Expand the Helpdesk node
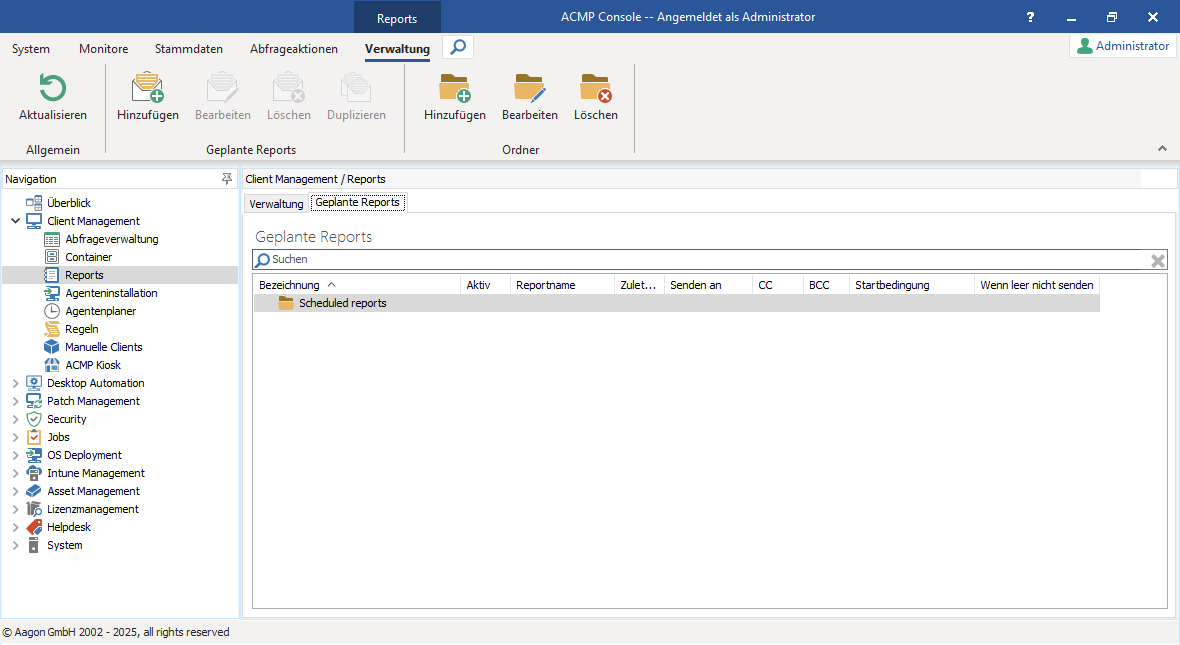 (15, 528)
